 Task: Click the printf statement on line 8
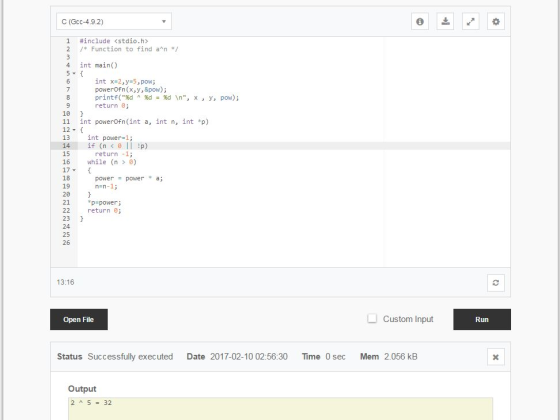point(167,98)
